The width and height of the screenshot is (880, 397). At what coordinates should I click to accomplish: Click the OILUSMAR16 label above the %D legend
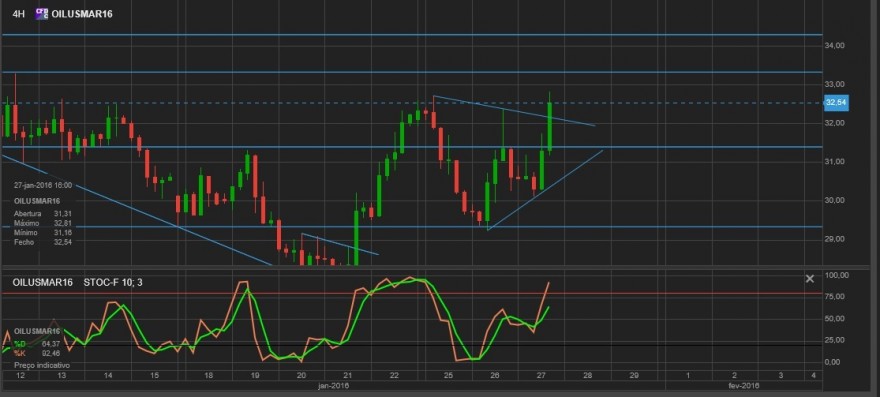point(36,331)
